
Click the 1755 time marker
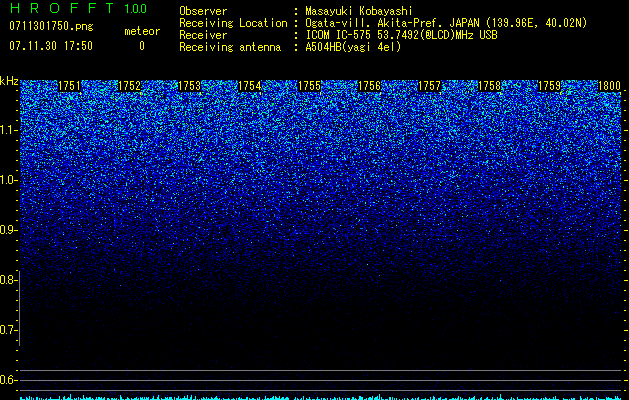click(310, 86)
